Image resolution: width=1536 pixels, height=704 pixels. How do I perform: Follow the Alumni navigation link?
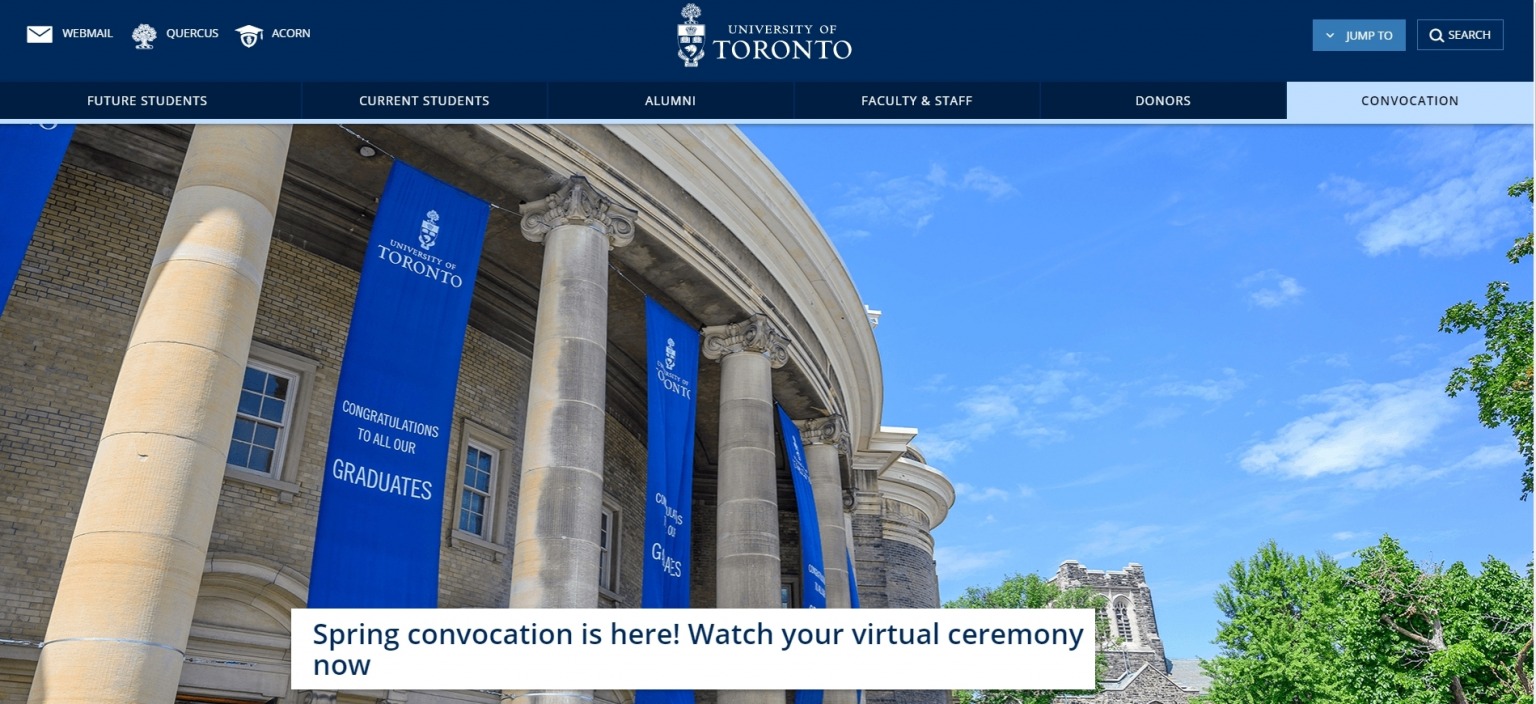pos(669,100)
